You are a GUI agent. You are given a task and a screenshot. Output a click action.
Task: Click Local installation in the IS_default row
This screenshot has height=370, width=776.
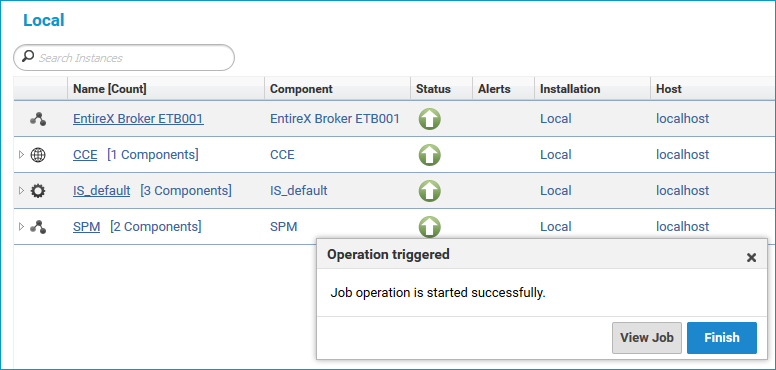555,191
